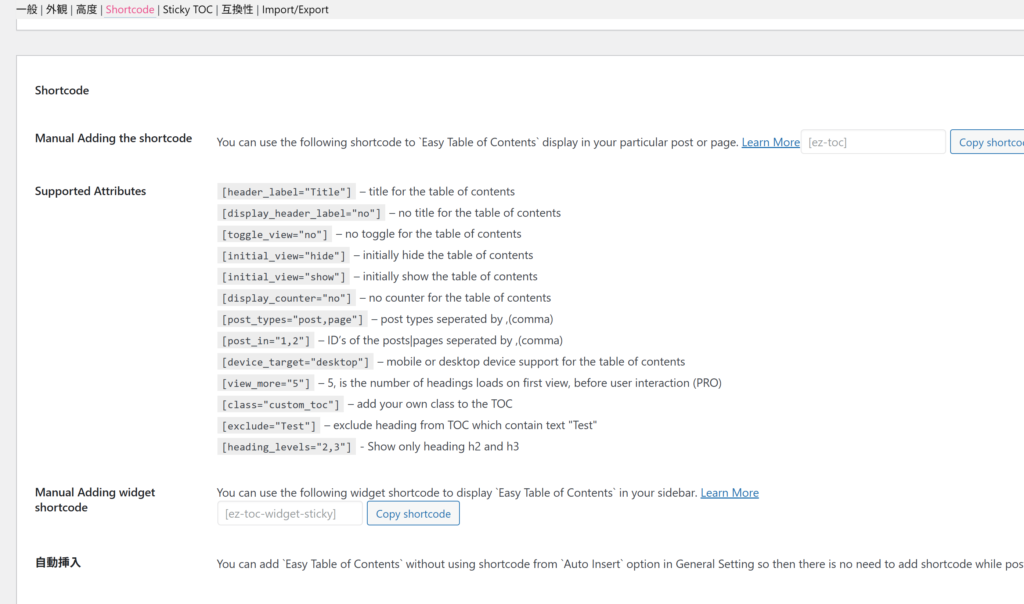
Task: Open the Sticky TOC tab
Action: (188, 10)
